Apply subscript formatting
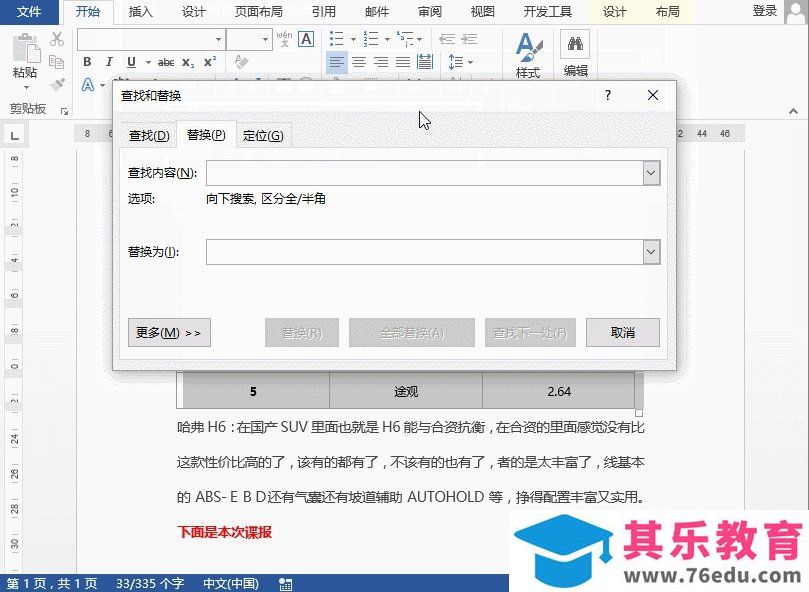Viewport: 809px width, 592px height. (188, 62)
